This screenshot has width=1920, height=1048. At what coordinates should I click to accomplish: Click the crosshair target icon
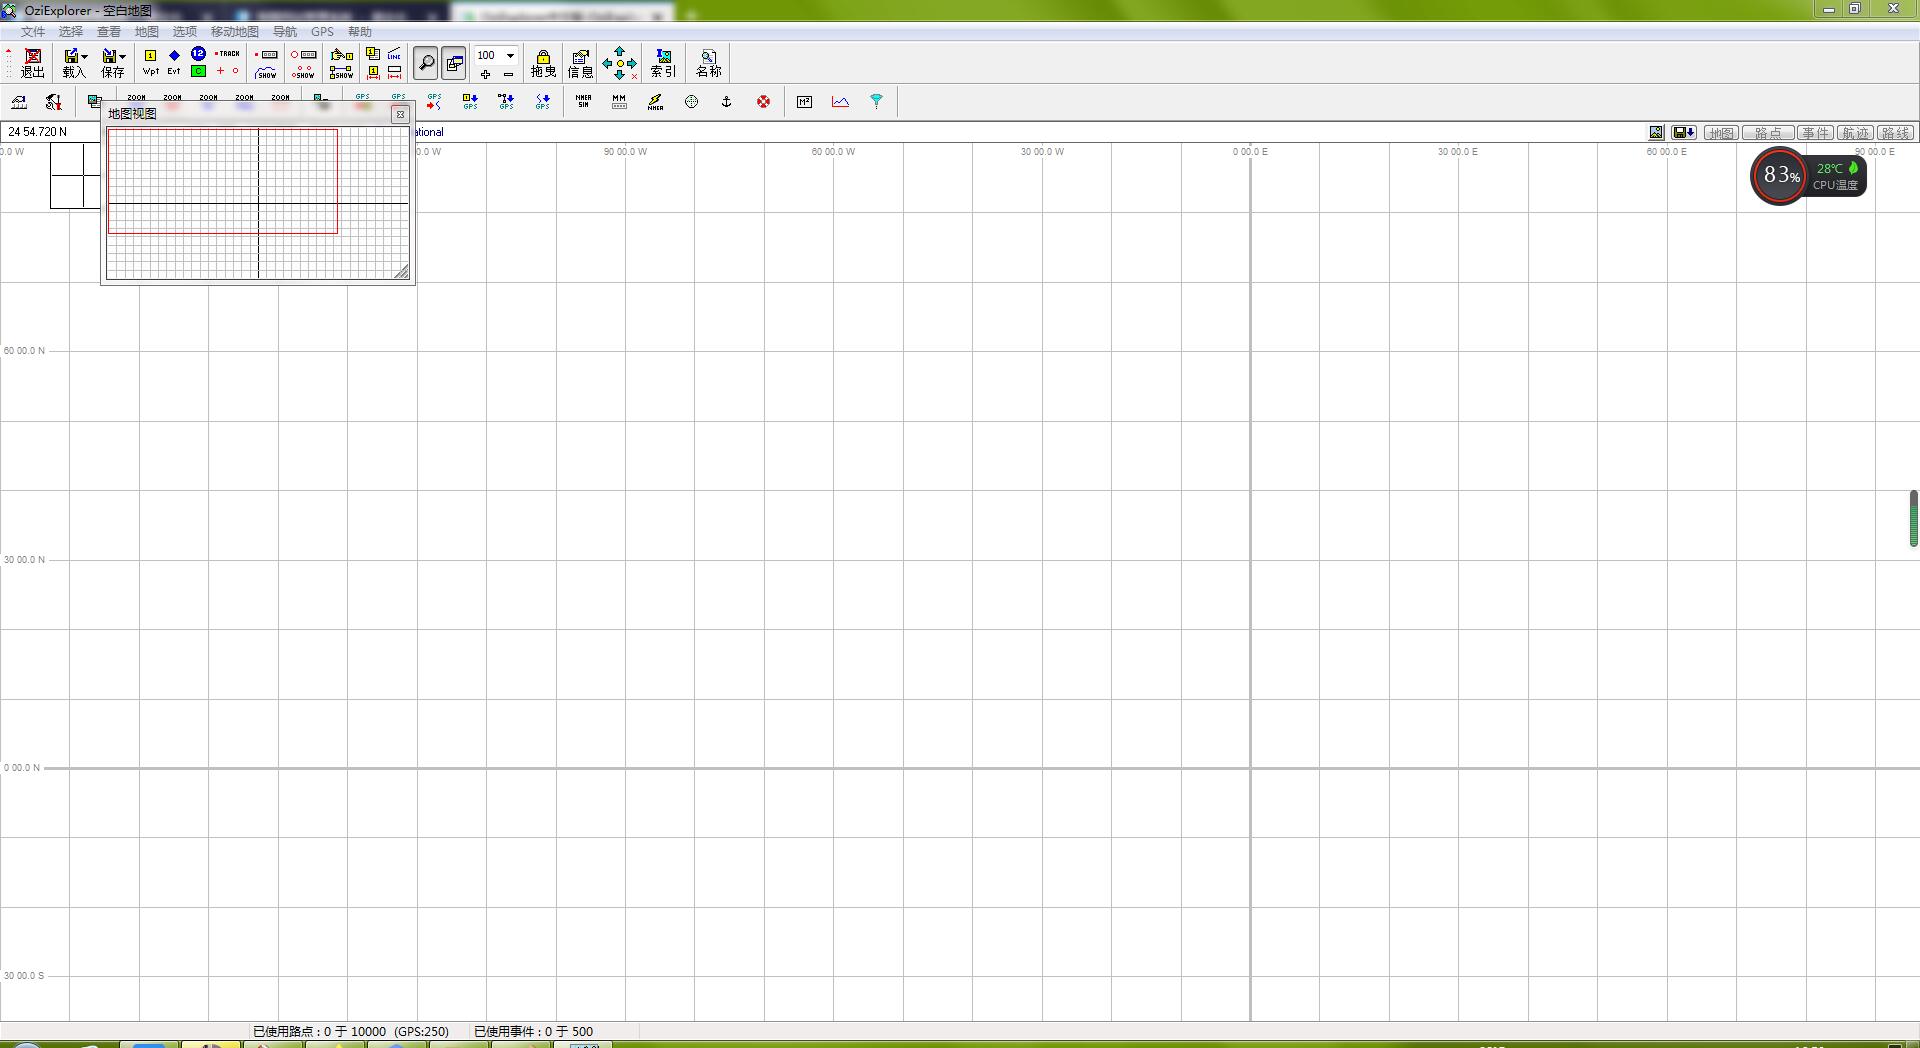click(691, 101)
